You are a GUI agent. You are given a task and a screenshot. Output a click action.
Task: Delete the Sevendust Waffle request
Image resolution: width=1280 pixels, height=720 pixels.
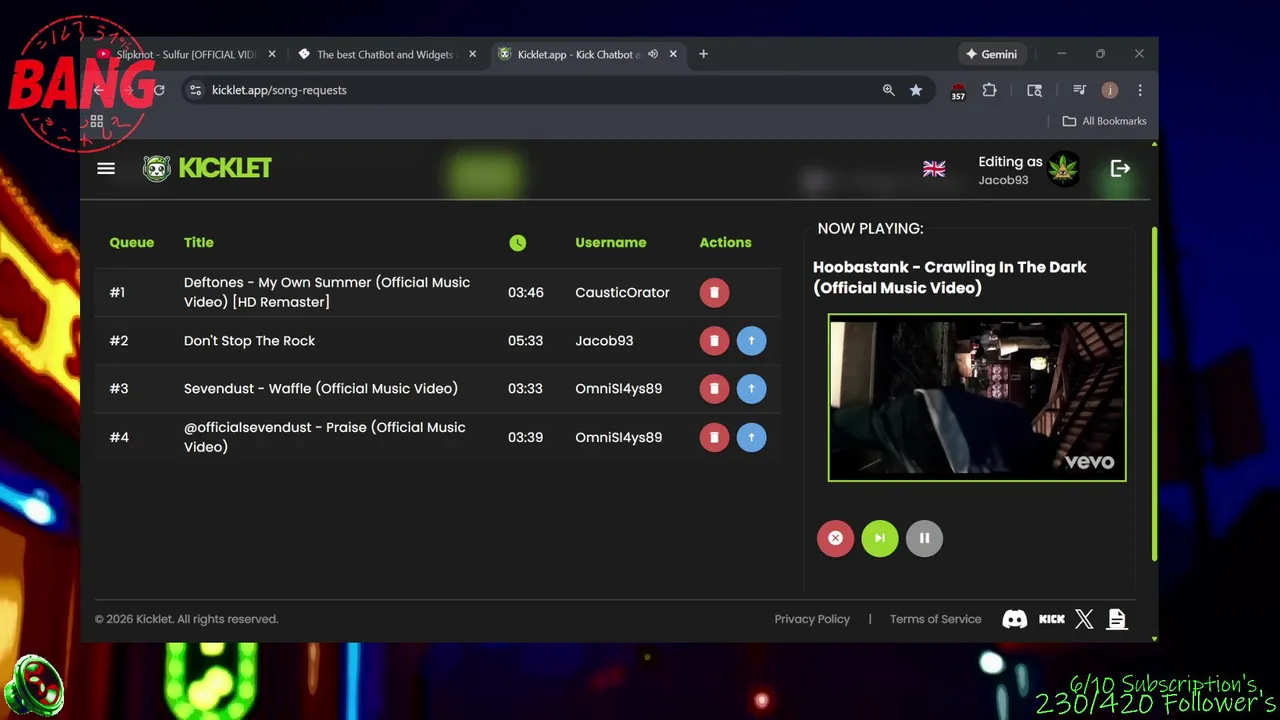coord(714,389)
